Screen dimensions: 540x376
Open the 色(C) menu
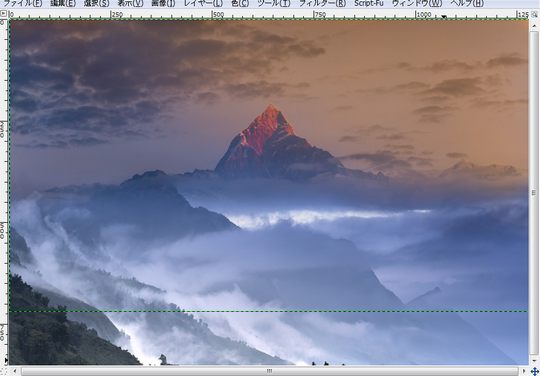pos(240,3)
